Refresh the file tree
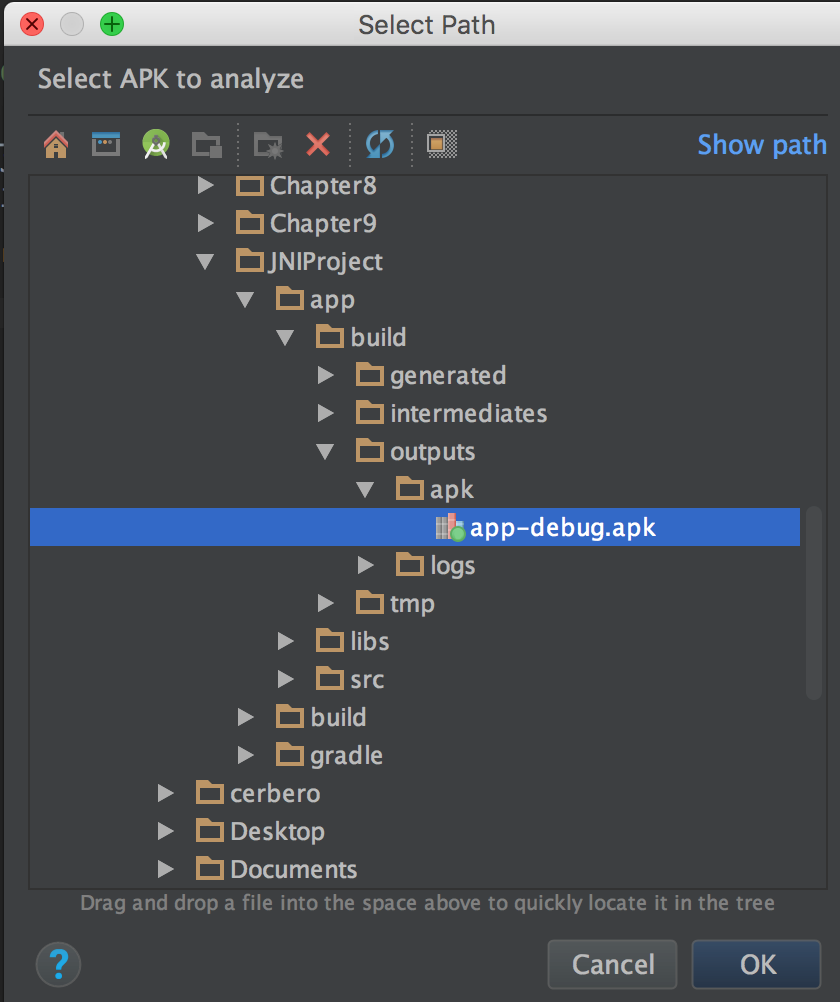The image size is (840, 1002). point(380,145)
